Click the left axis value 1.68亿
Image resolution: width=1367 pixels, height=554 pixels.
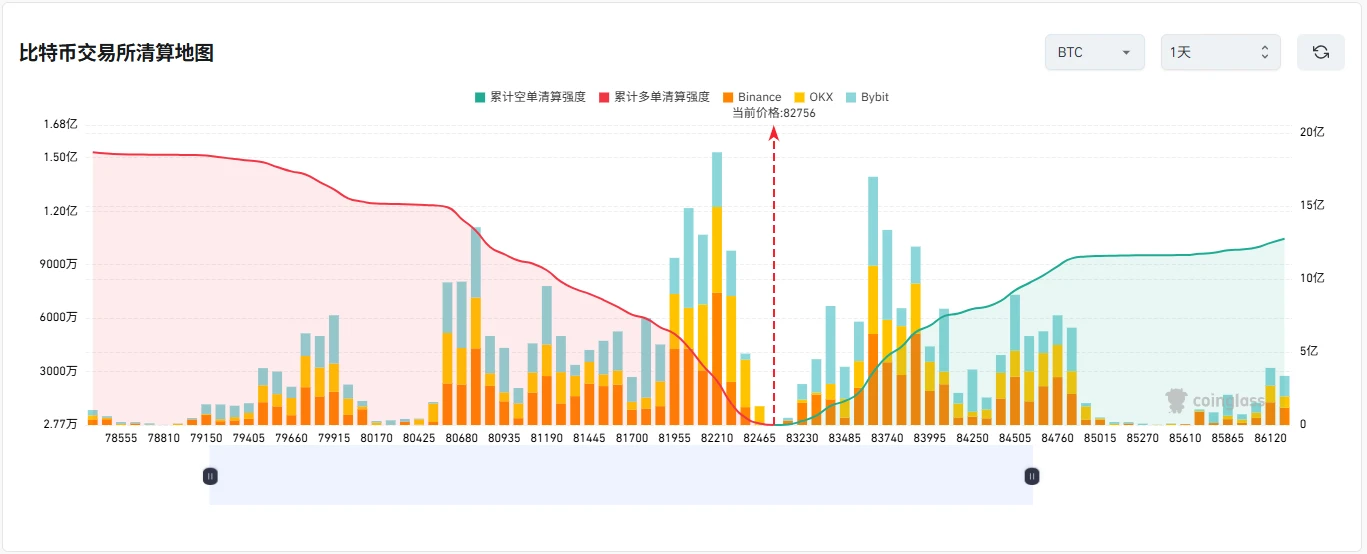pyautogui.click(x=60, y=124)
